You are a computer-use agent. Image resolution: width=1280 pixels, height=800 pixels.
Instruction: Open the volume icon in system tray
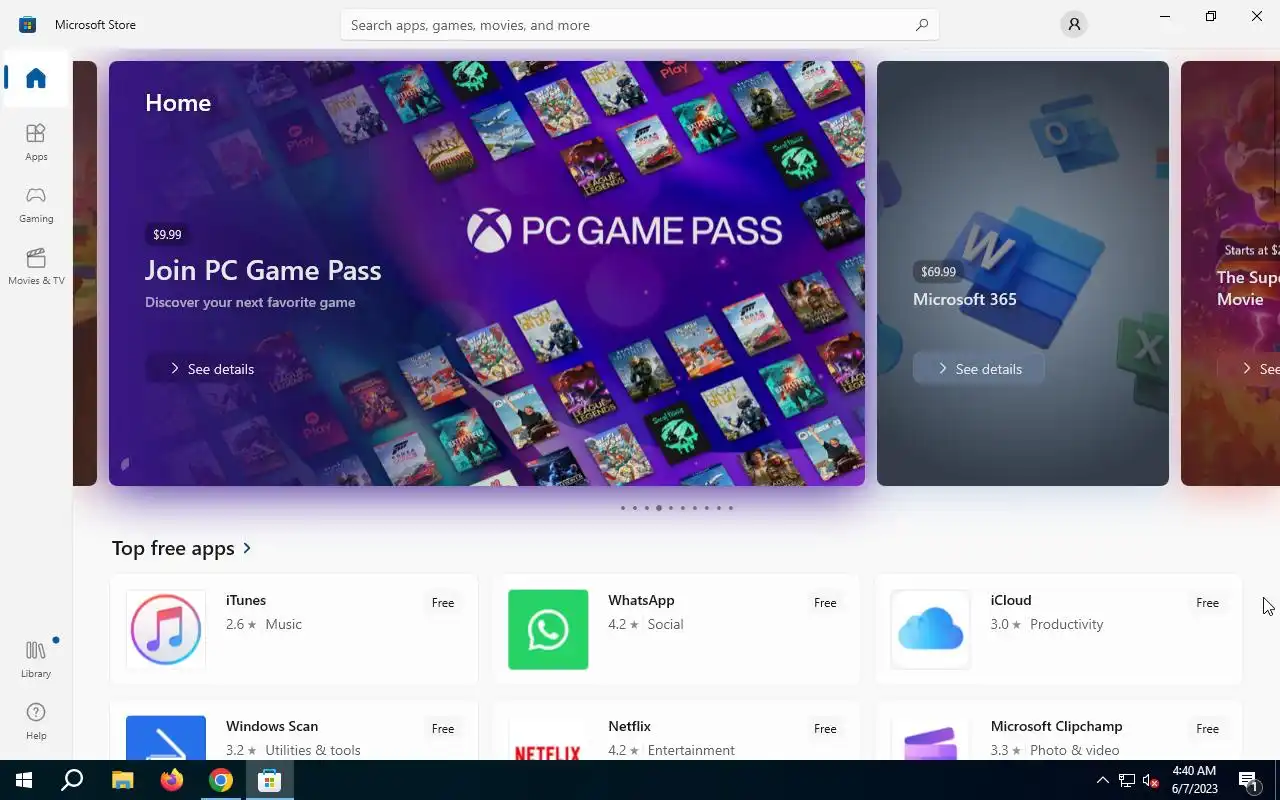1151,780
